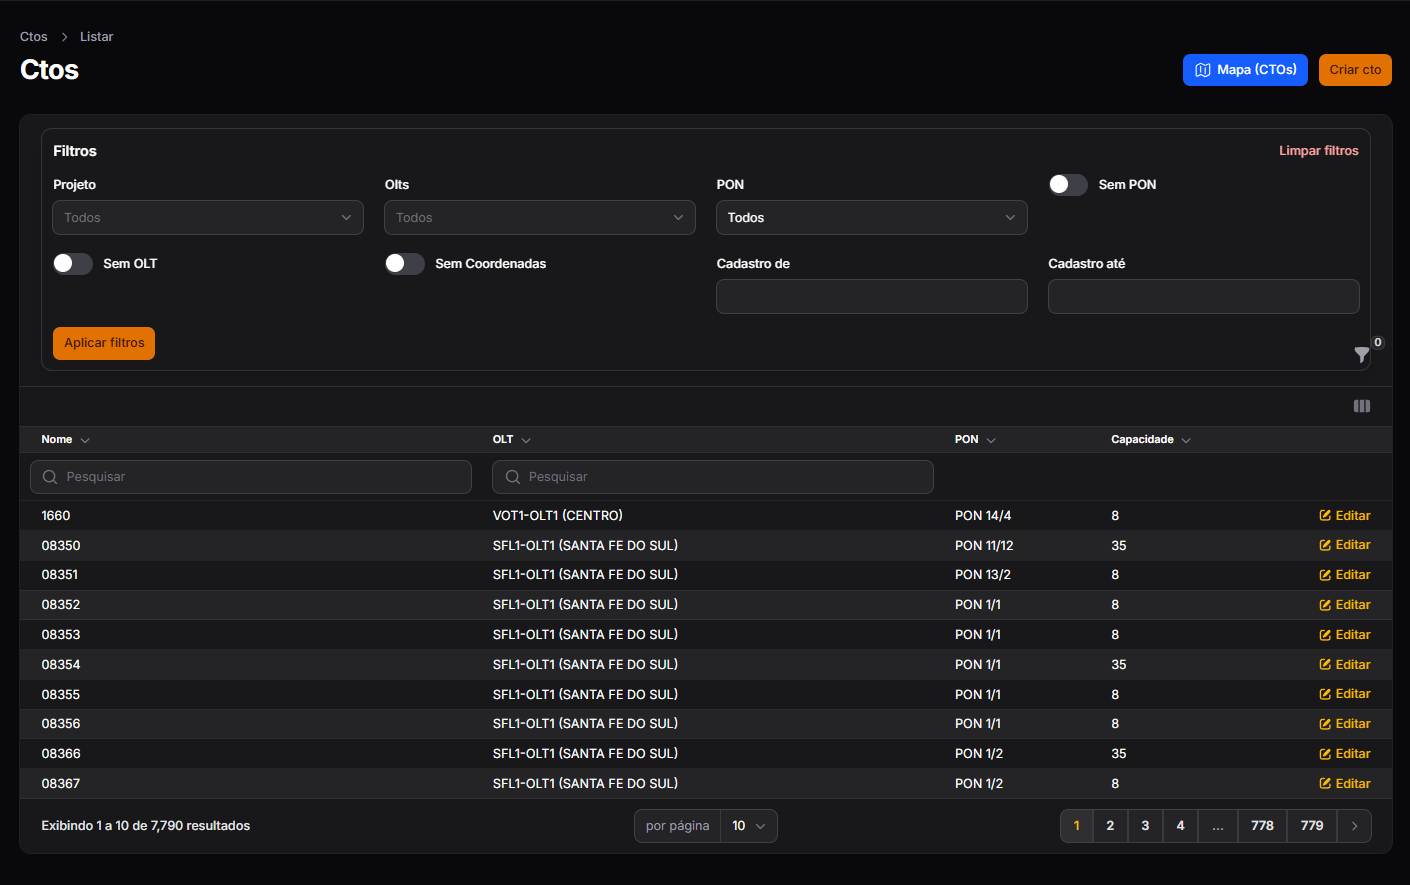The width and height of the screenshot is (1410, 885).
Task: Click Aplicar filtros button
Action: (x=104, y=343)
